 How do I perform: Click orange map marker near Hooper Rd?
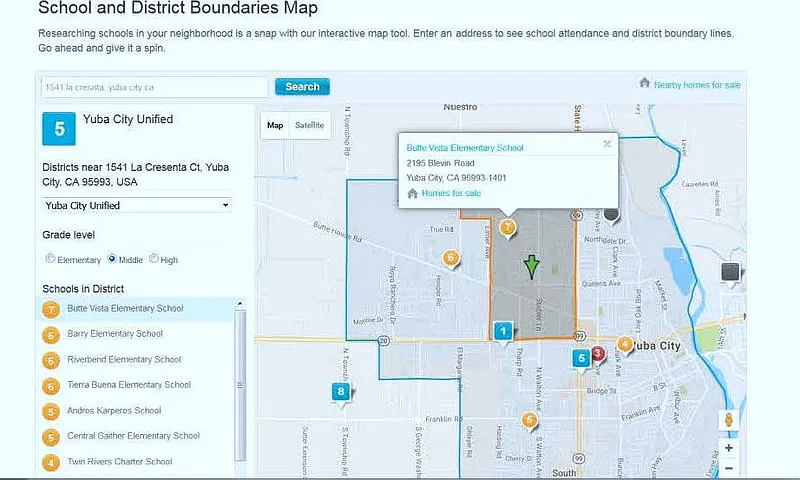[451, 259]
